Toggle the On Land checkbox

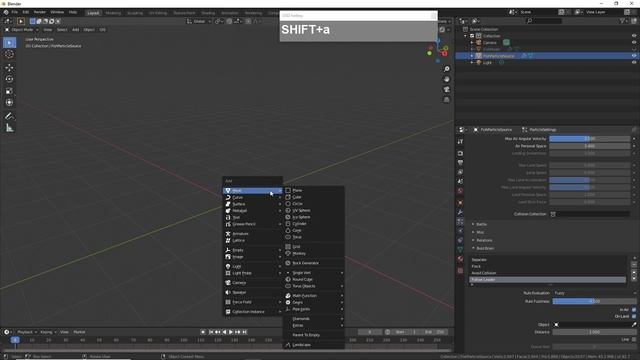pyautogui.click(x=634, y=316)
